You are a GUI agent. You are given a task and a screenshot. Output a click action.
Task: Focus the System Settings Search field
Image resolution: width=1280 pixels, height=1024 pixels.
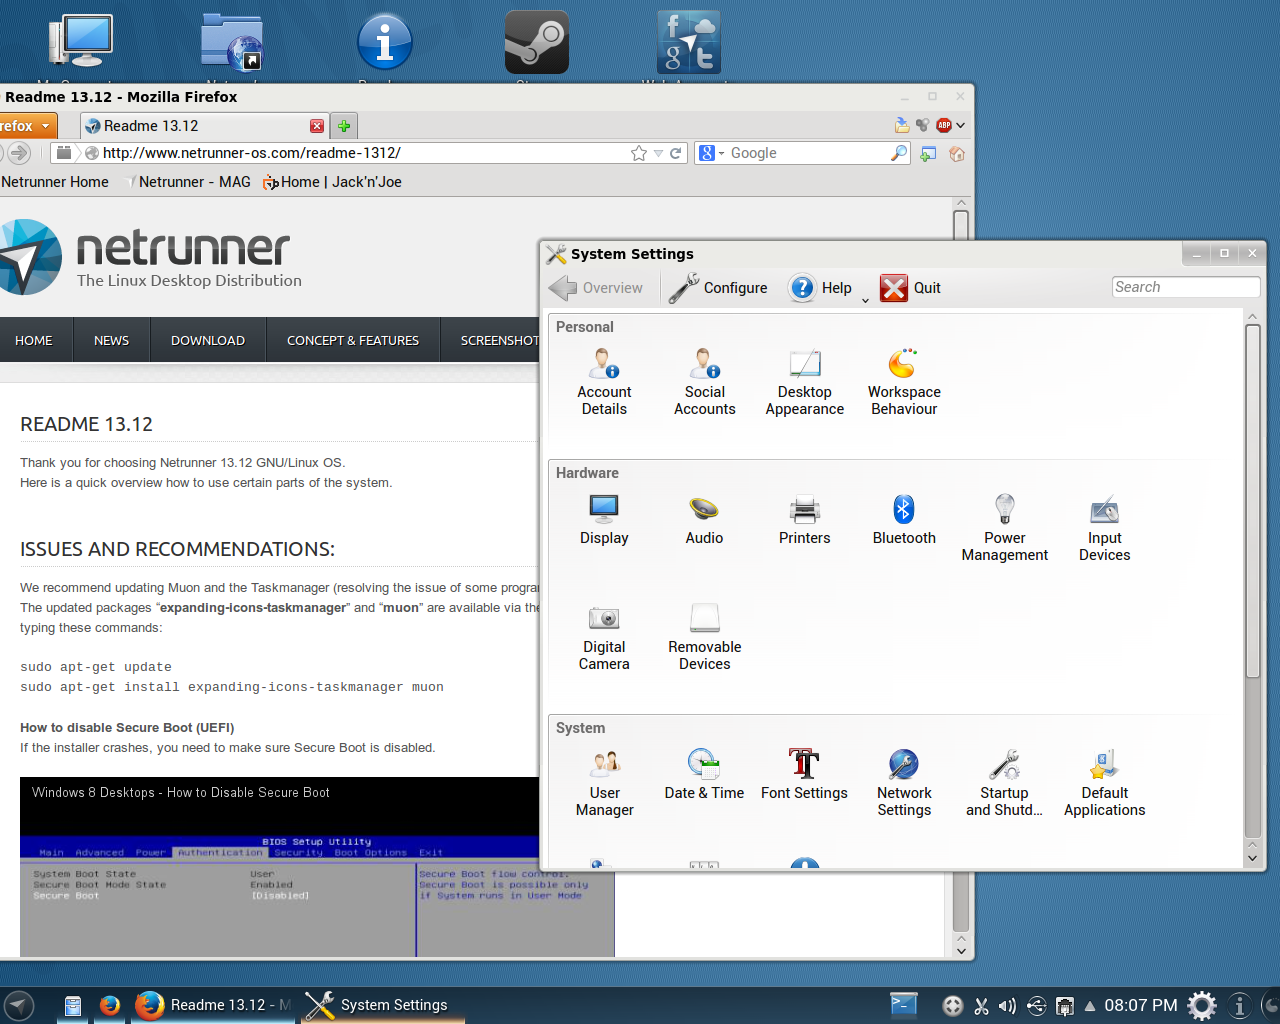point(1185,287)
